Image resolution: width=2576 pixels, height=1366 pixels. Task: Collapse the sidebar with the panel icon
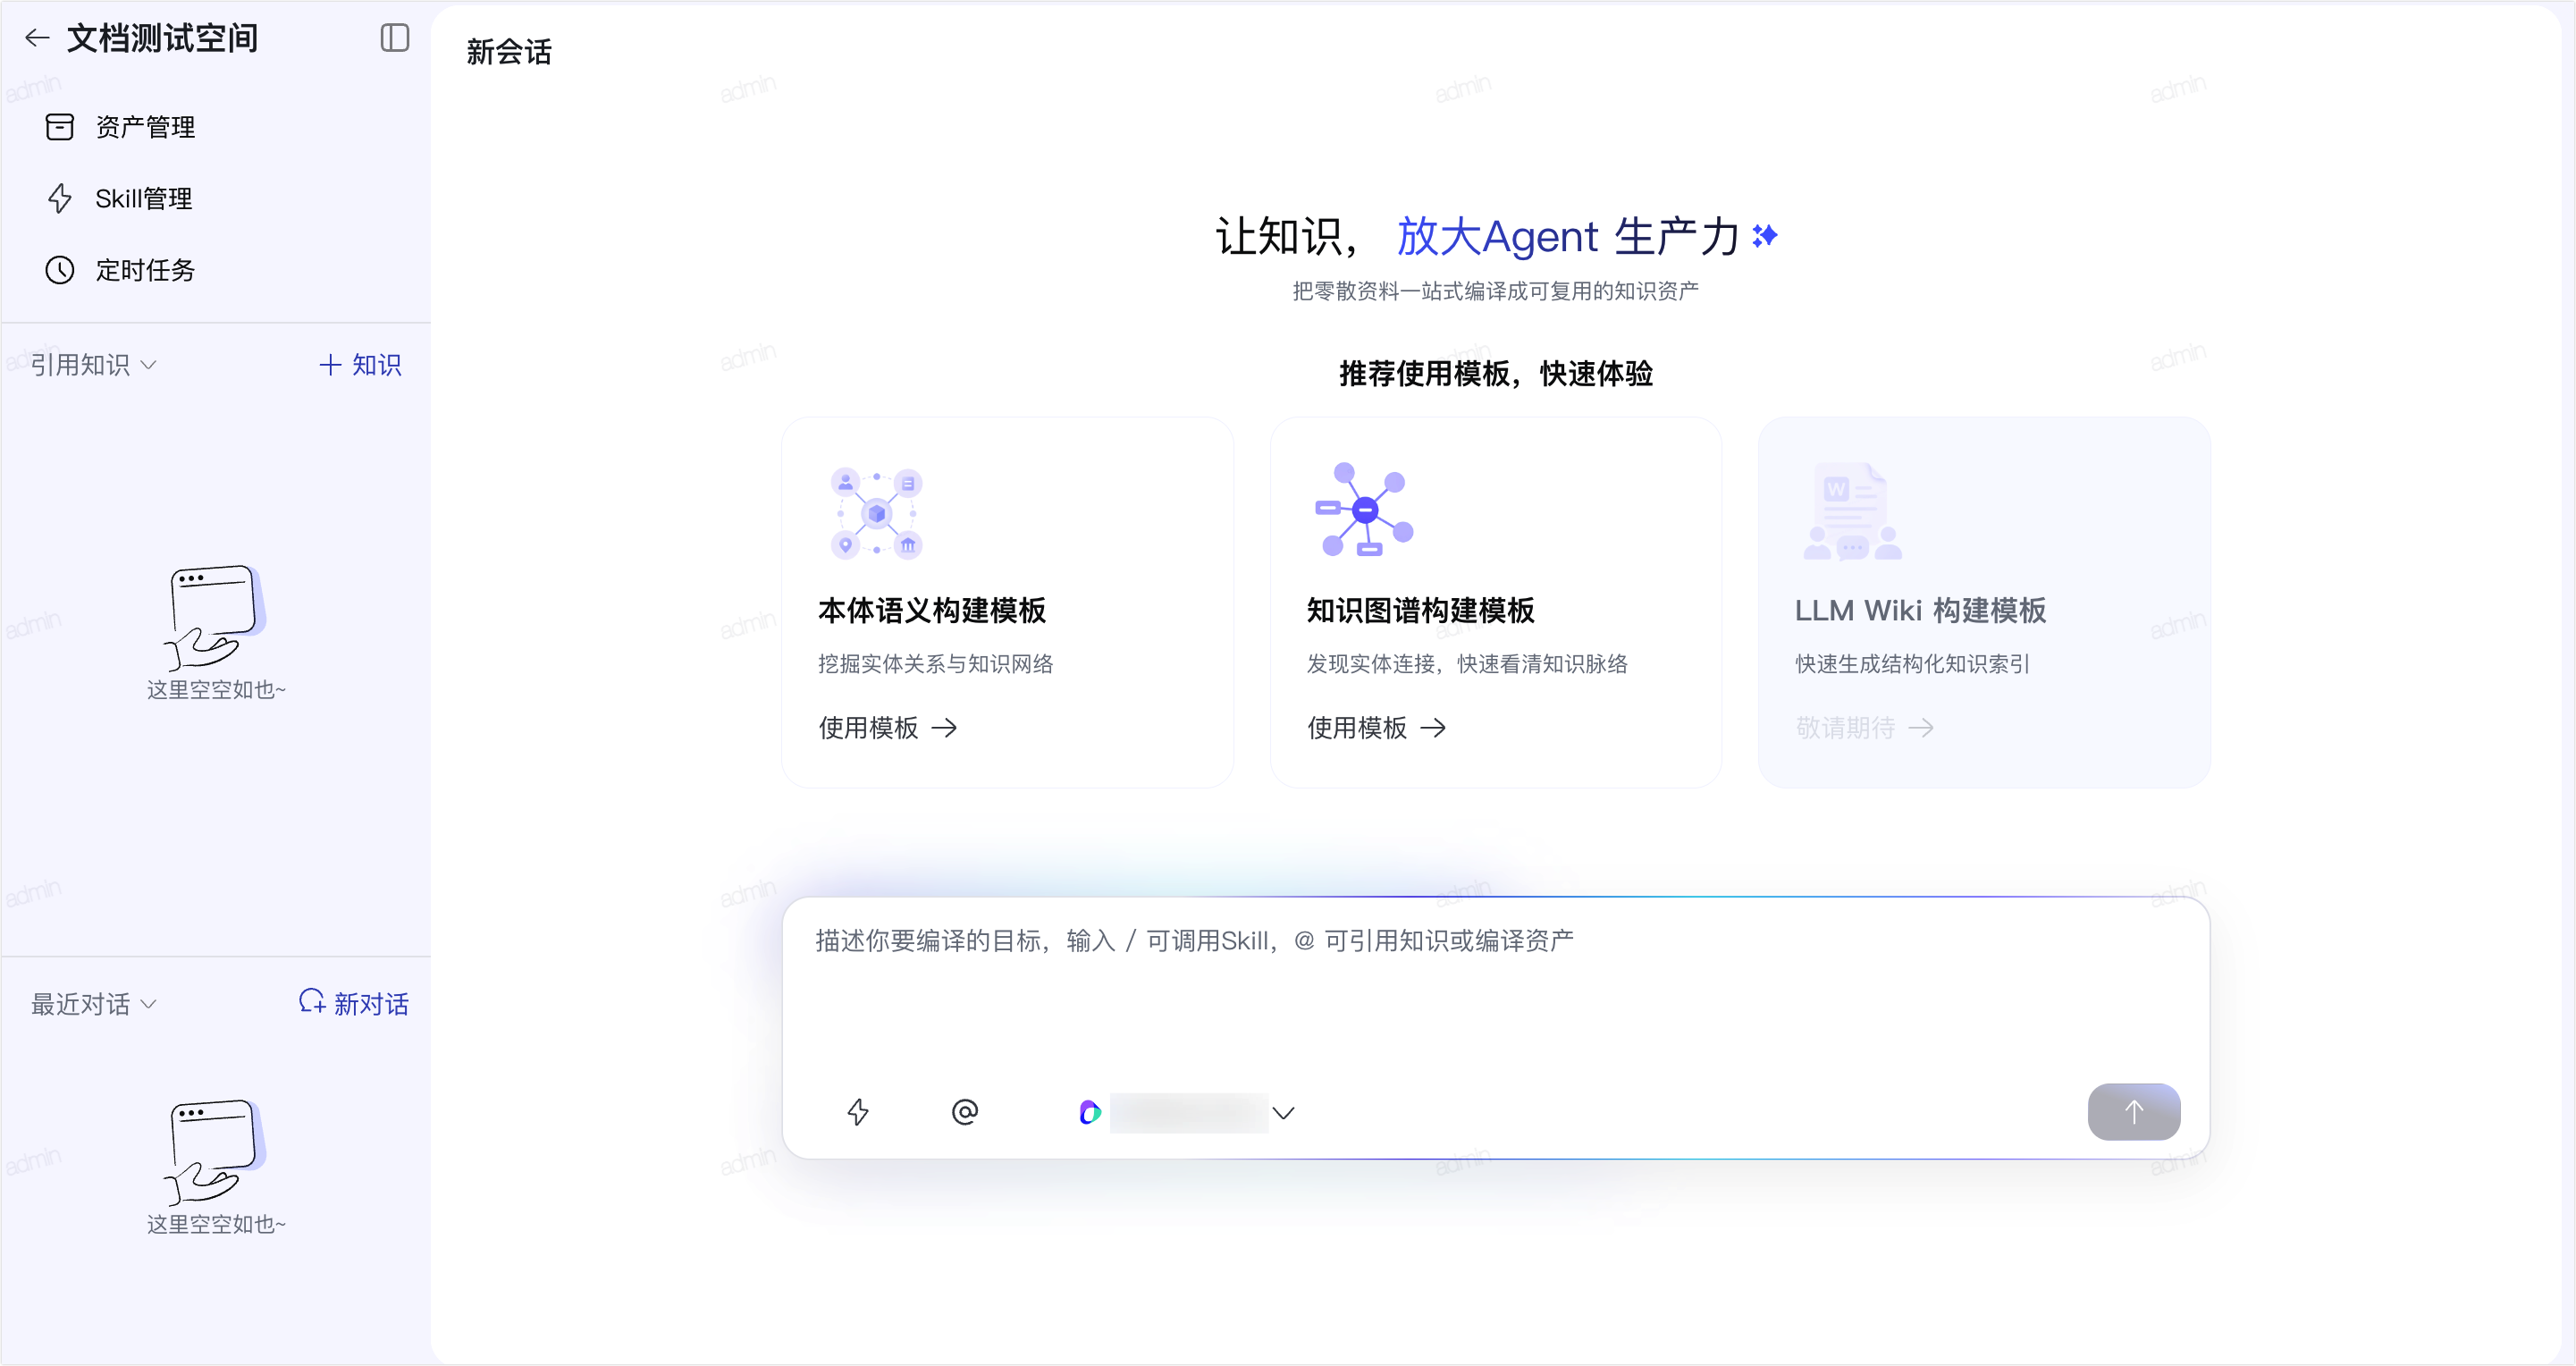(395, 38)
